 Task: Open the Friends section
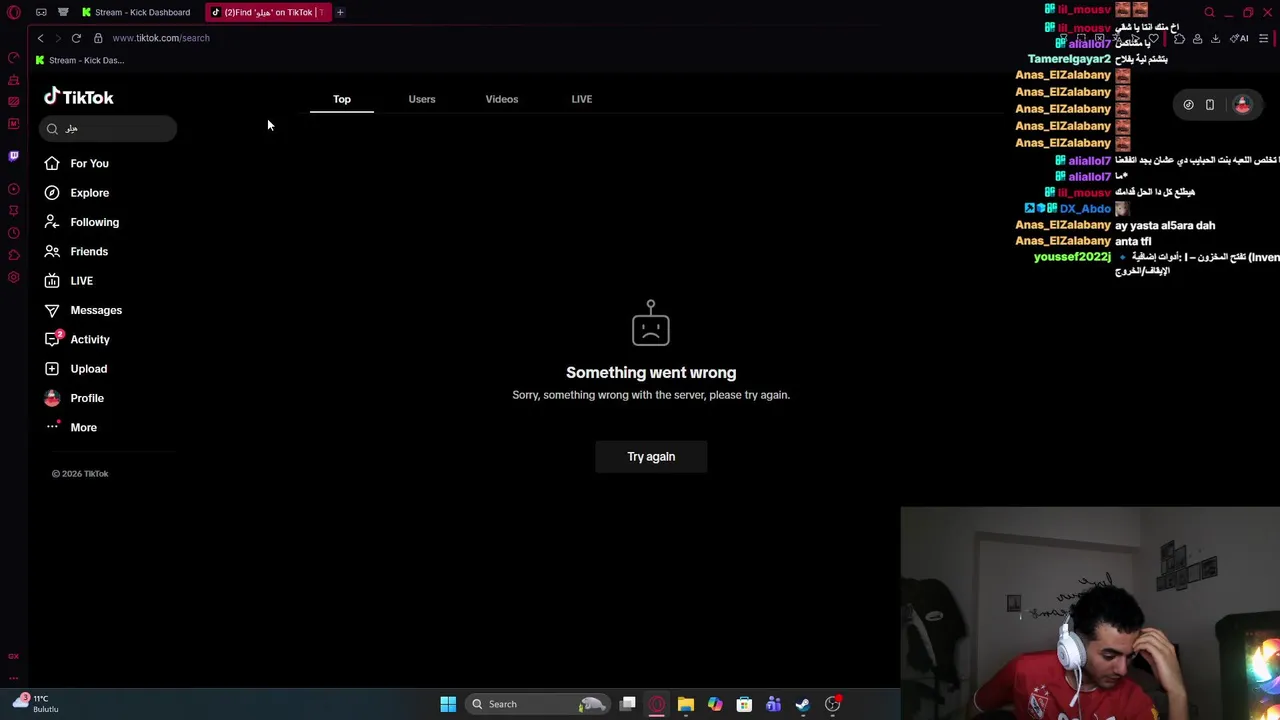pos(76,251)
